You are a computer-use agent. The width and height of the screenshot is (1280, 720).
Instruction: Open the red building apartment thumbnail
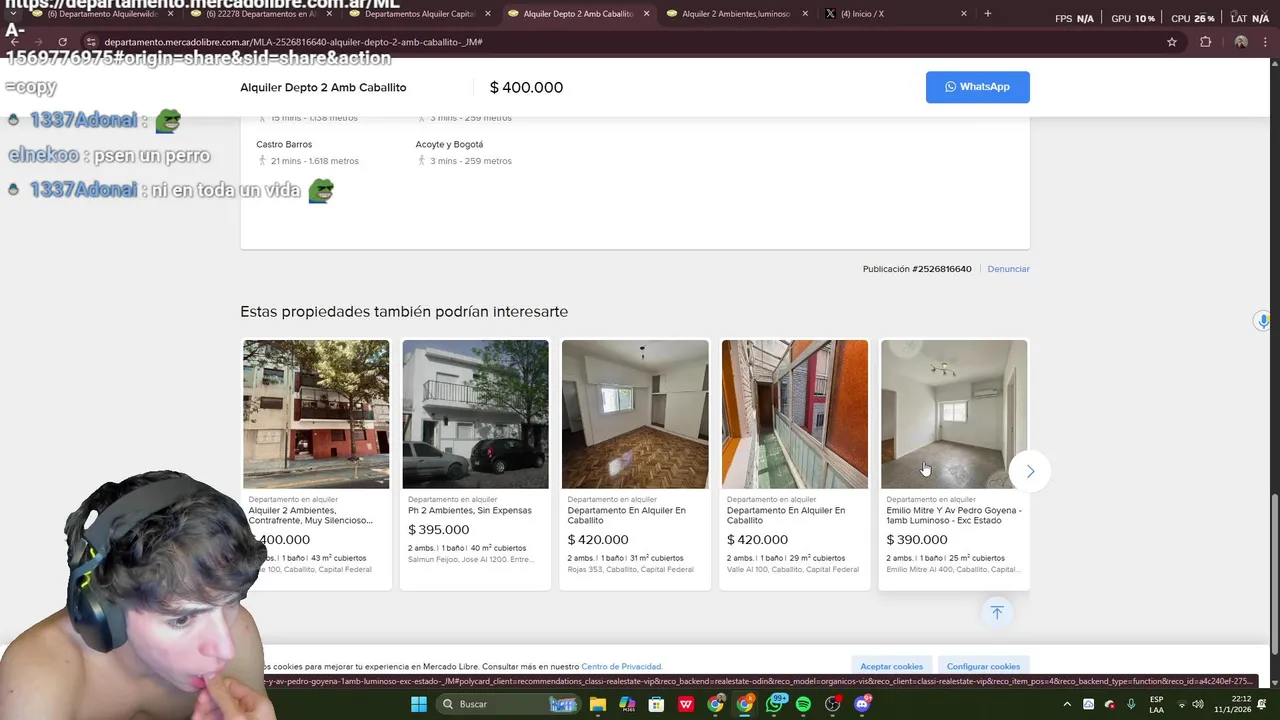point(316,414)
